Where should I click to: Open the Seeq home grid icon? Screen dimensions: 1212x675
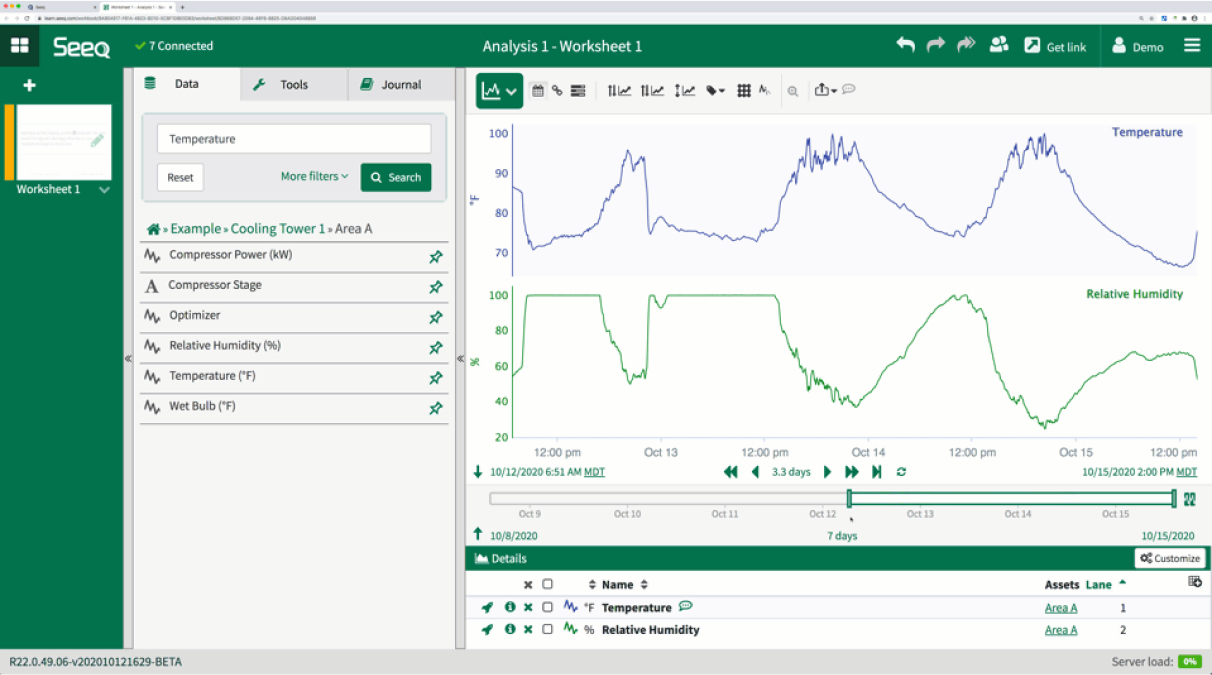click(19, 46)
